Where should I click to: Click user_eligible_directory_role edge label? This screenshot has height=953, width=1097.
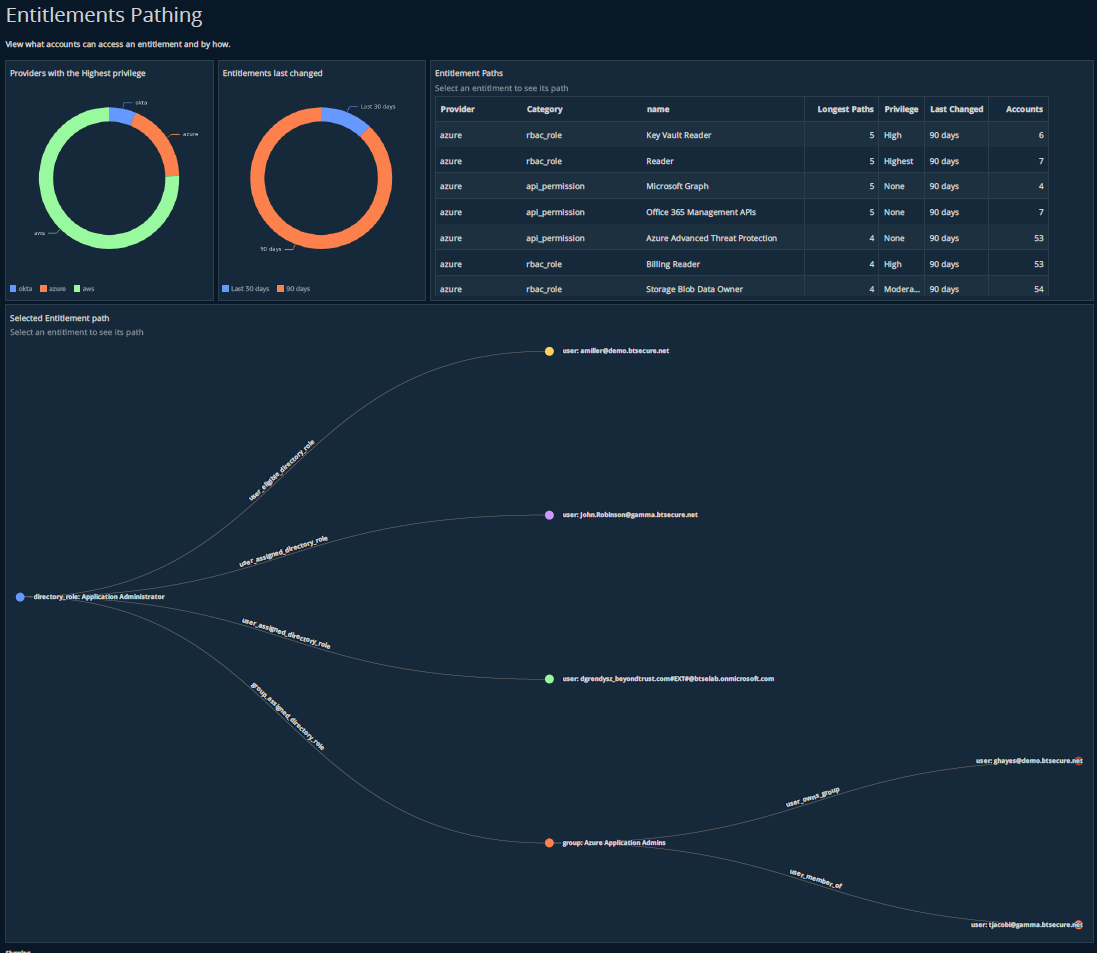(282, 470)
